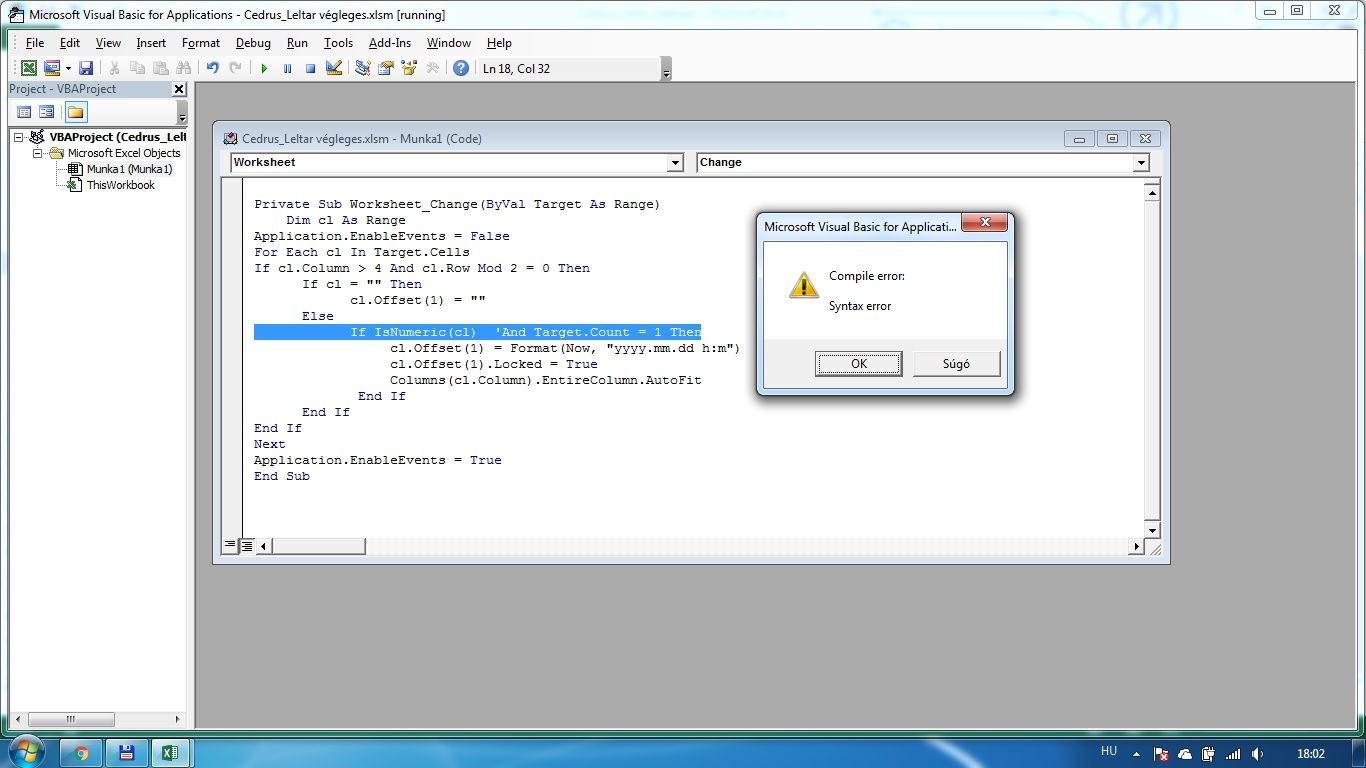Expand the Change procedure dropdown

pos(1141,163)
